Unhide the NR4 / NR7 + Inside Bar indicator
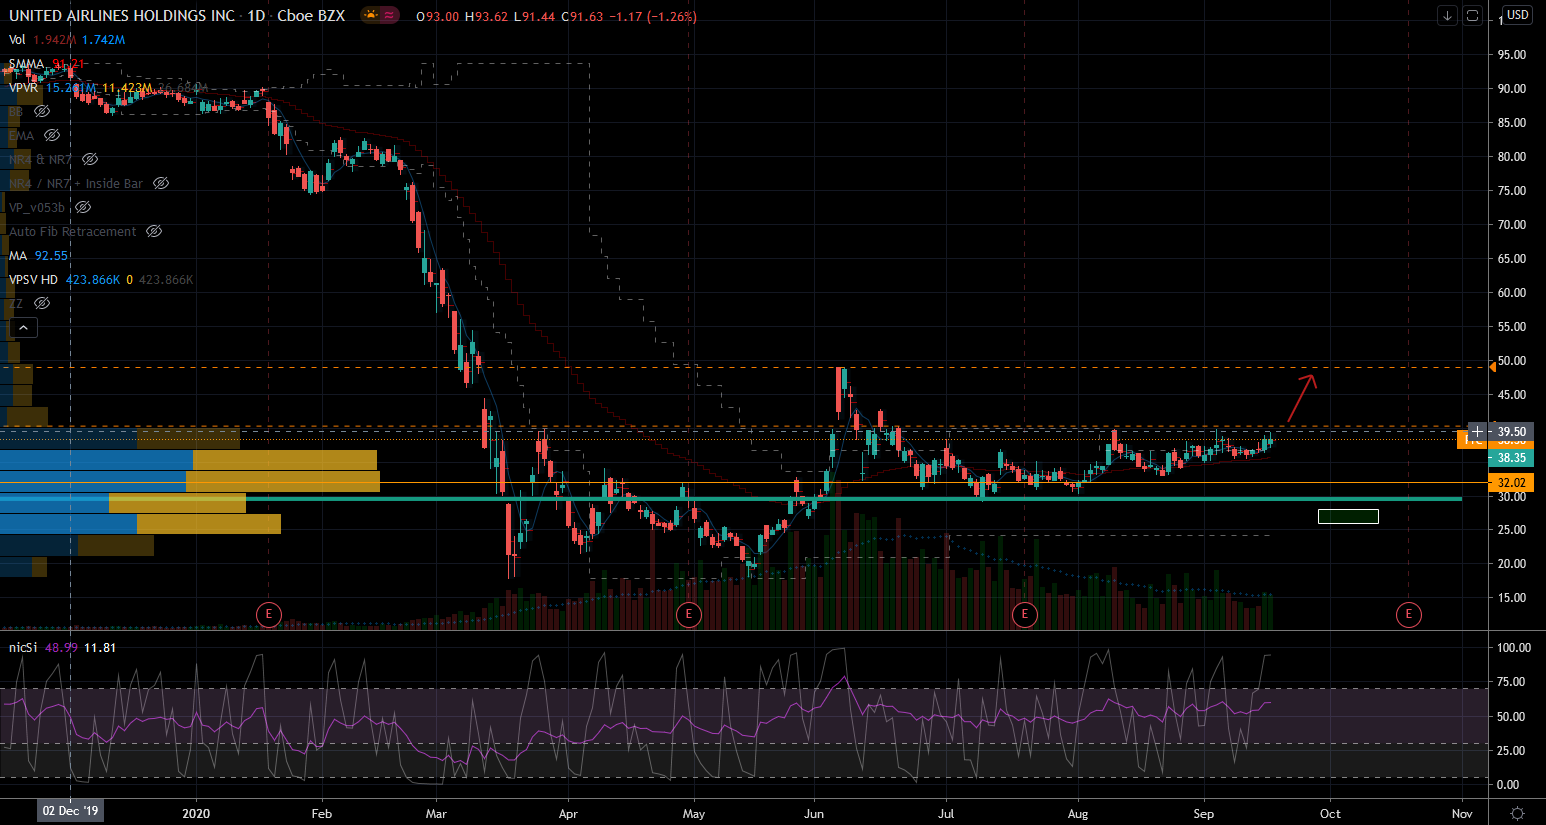This screenshot has width=1546, height=825. coord(161,184)
